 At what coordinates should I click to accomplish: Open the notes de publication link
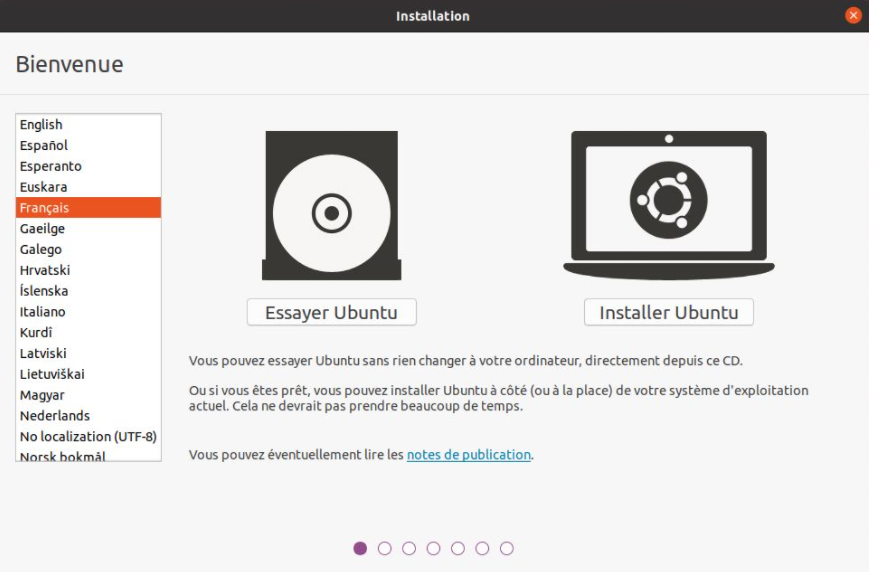click(x=469, y=454)
